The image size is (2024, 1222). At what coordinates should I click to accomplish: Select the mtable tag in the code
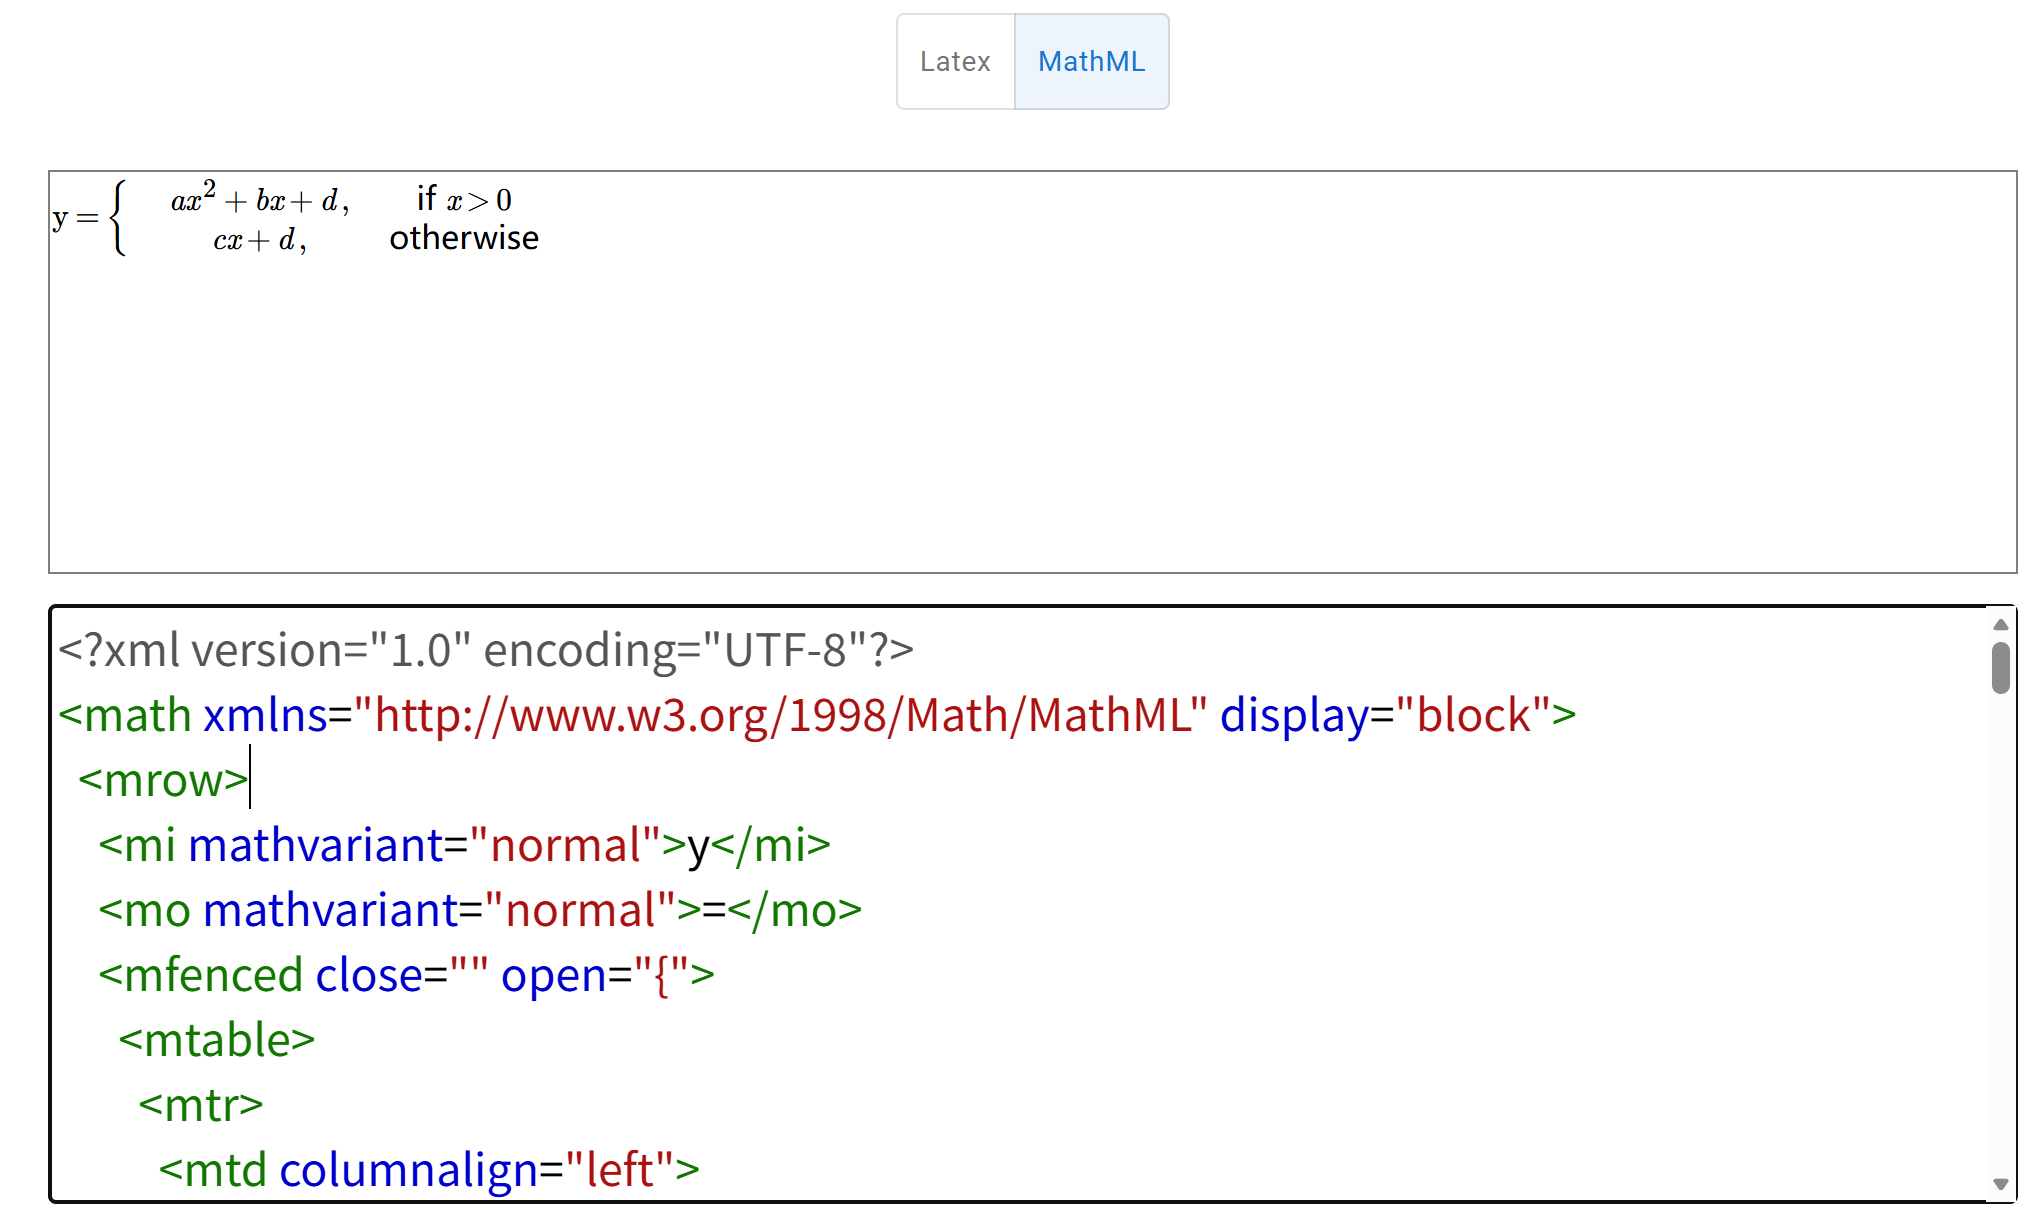pos(216,1040)
